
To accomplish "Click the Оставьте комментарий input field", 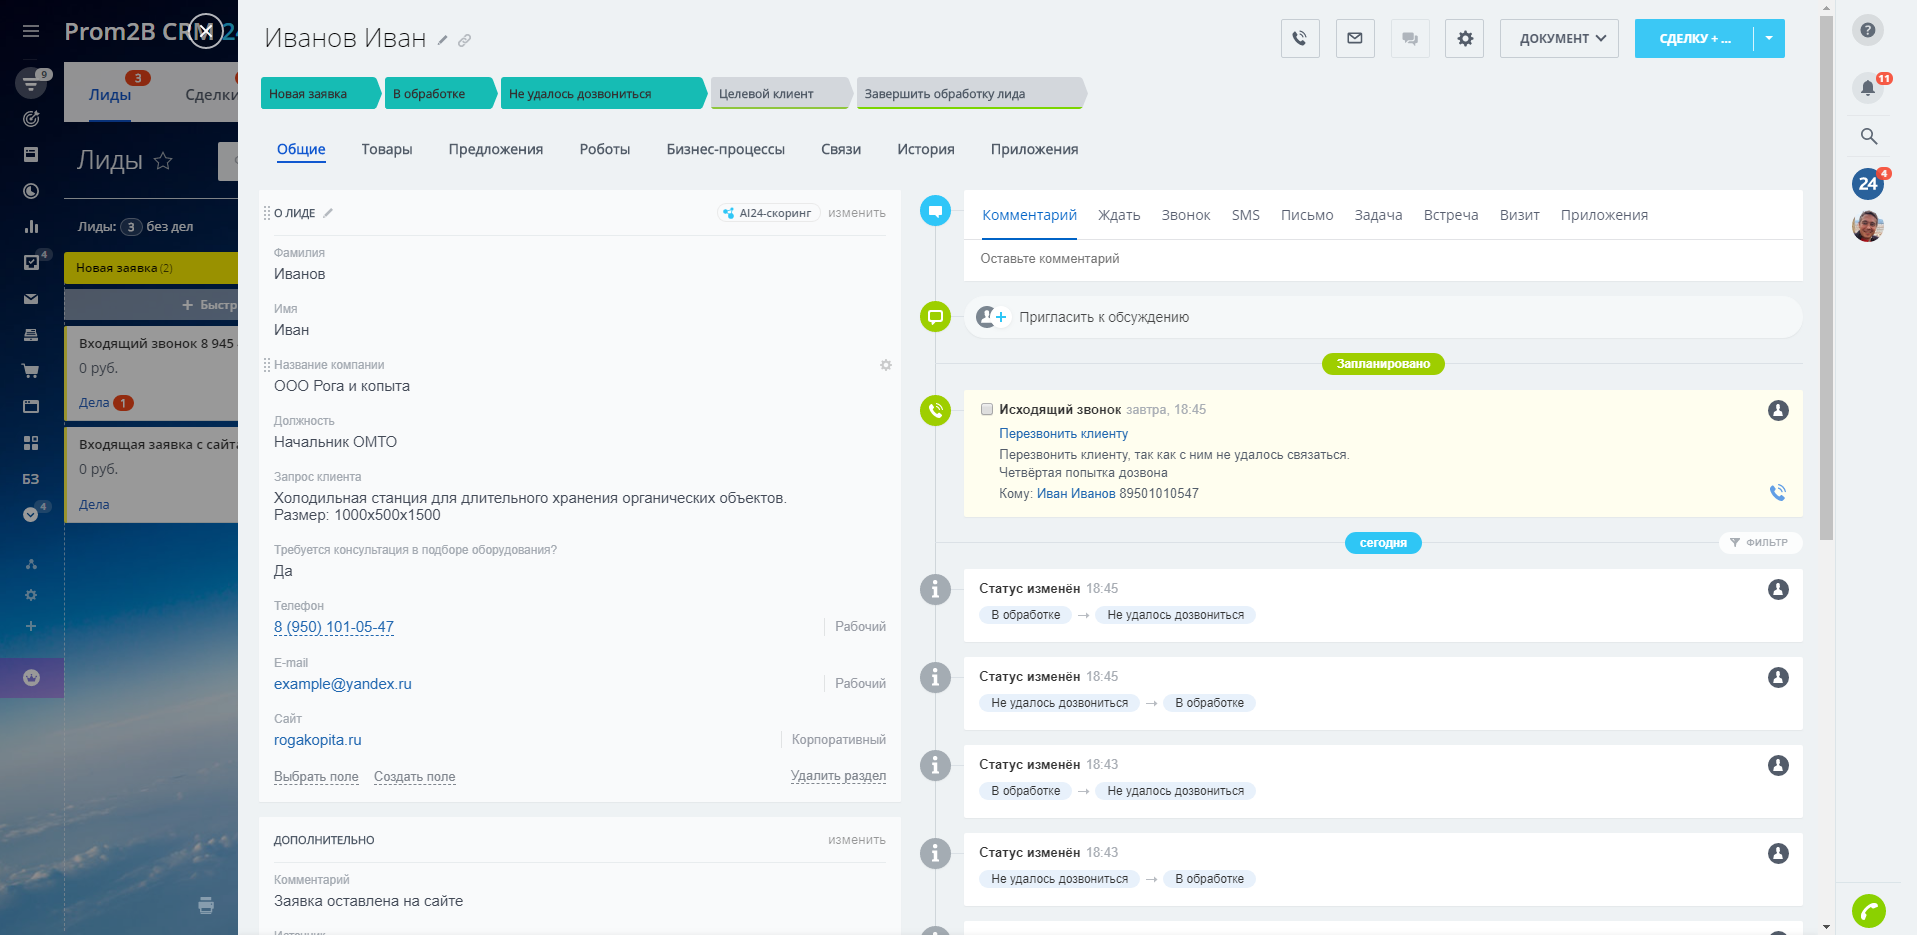I will [x=1380, y=259].
